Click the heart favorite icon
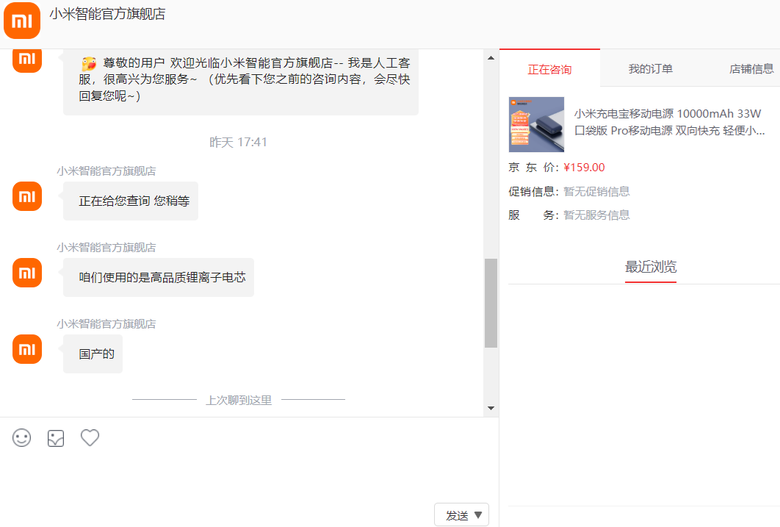This screenshot has height=527, width=780. coord(90,437)
